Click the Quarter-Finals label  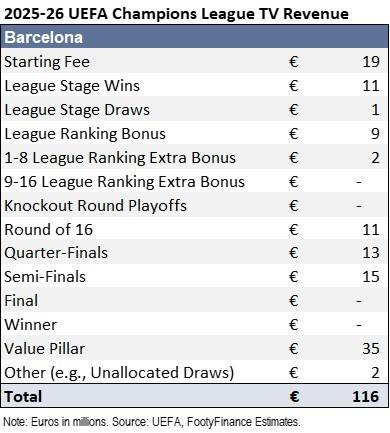(x=56, y=253)
